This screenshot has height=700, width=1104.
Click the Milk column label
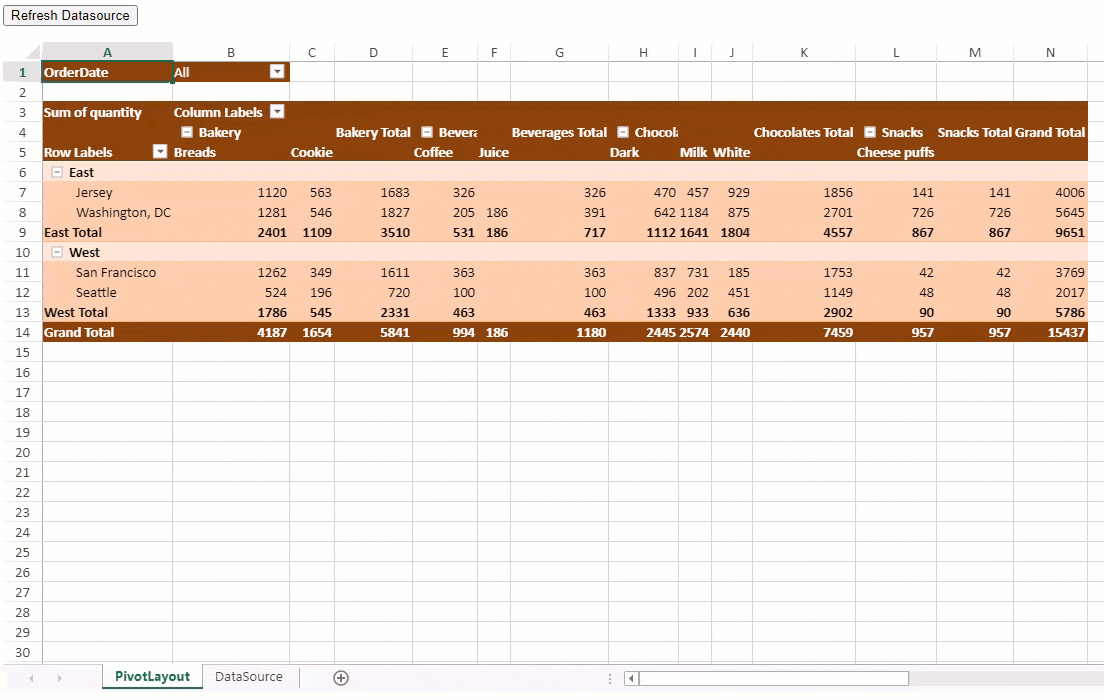tap(694, 152)
